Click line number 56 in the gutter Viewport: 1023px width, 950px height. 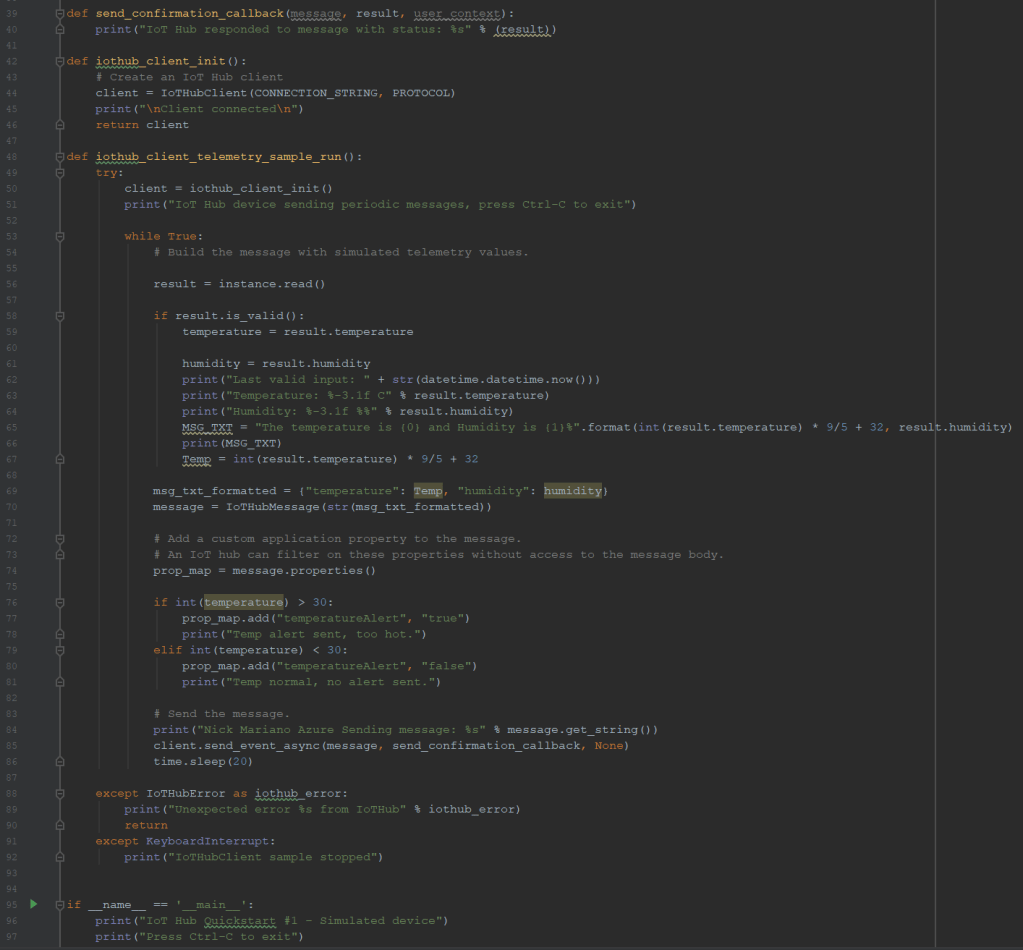click(x=12, y=284)
